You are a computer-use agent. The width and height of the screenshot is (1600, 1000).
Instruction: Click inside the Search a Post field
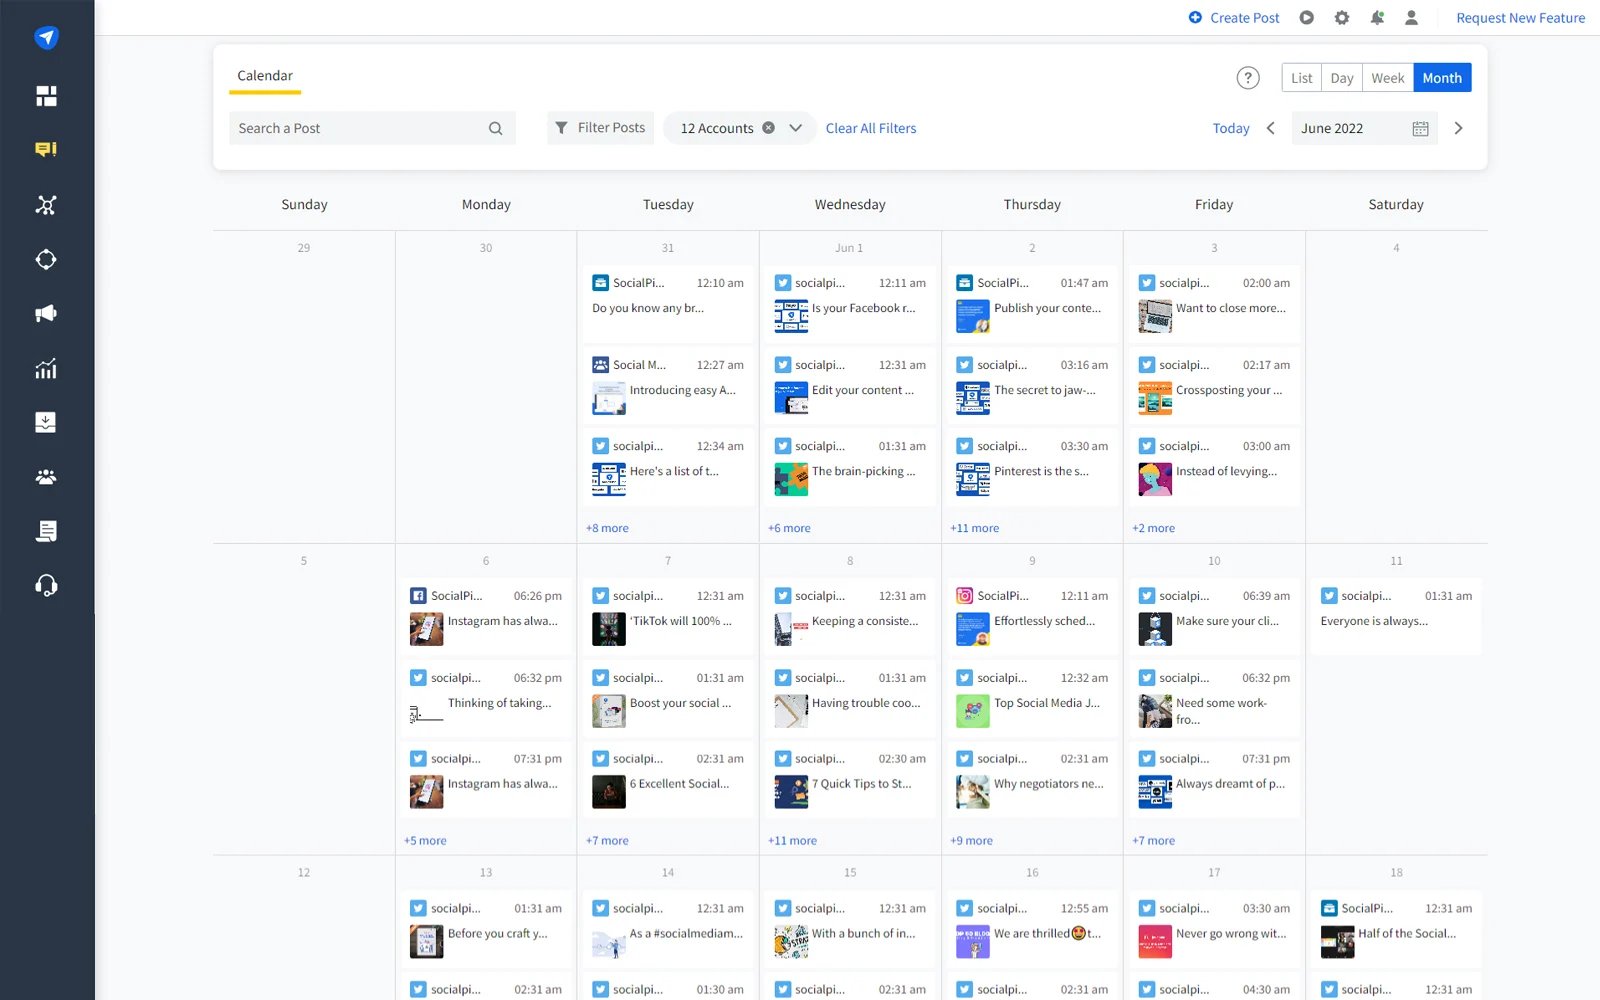[x=360, y=128]
